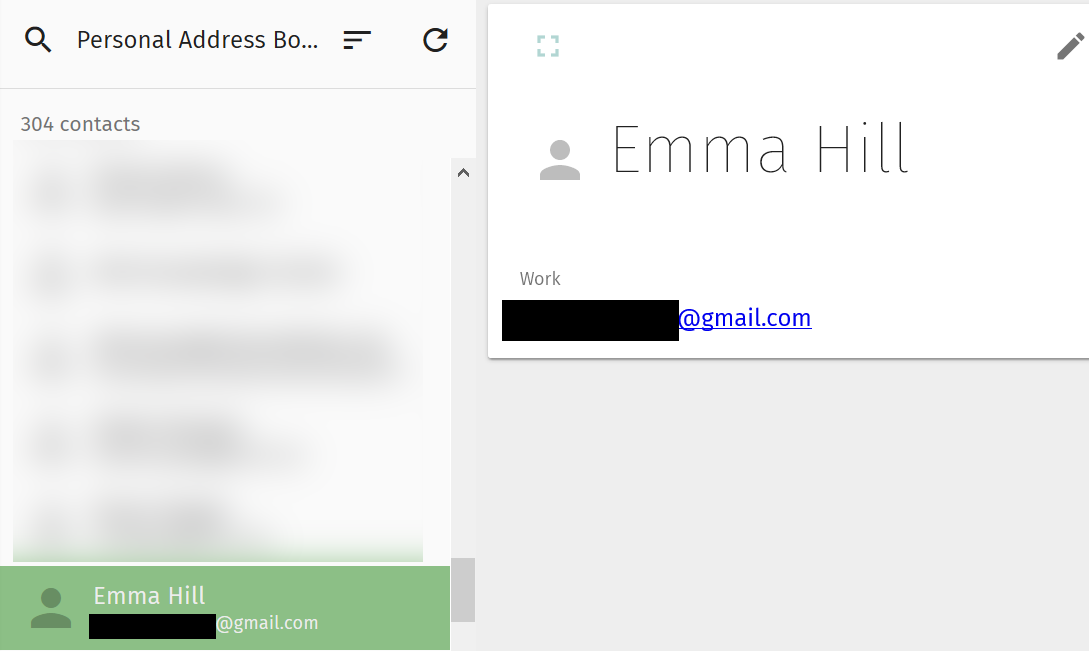Click the large avatar beside Emma Hill heading
Viewport: 1089px width, 651px height.
pyautogui.click(x=560, y=160)
